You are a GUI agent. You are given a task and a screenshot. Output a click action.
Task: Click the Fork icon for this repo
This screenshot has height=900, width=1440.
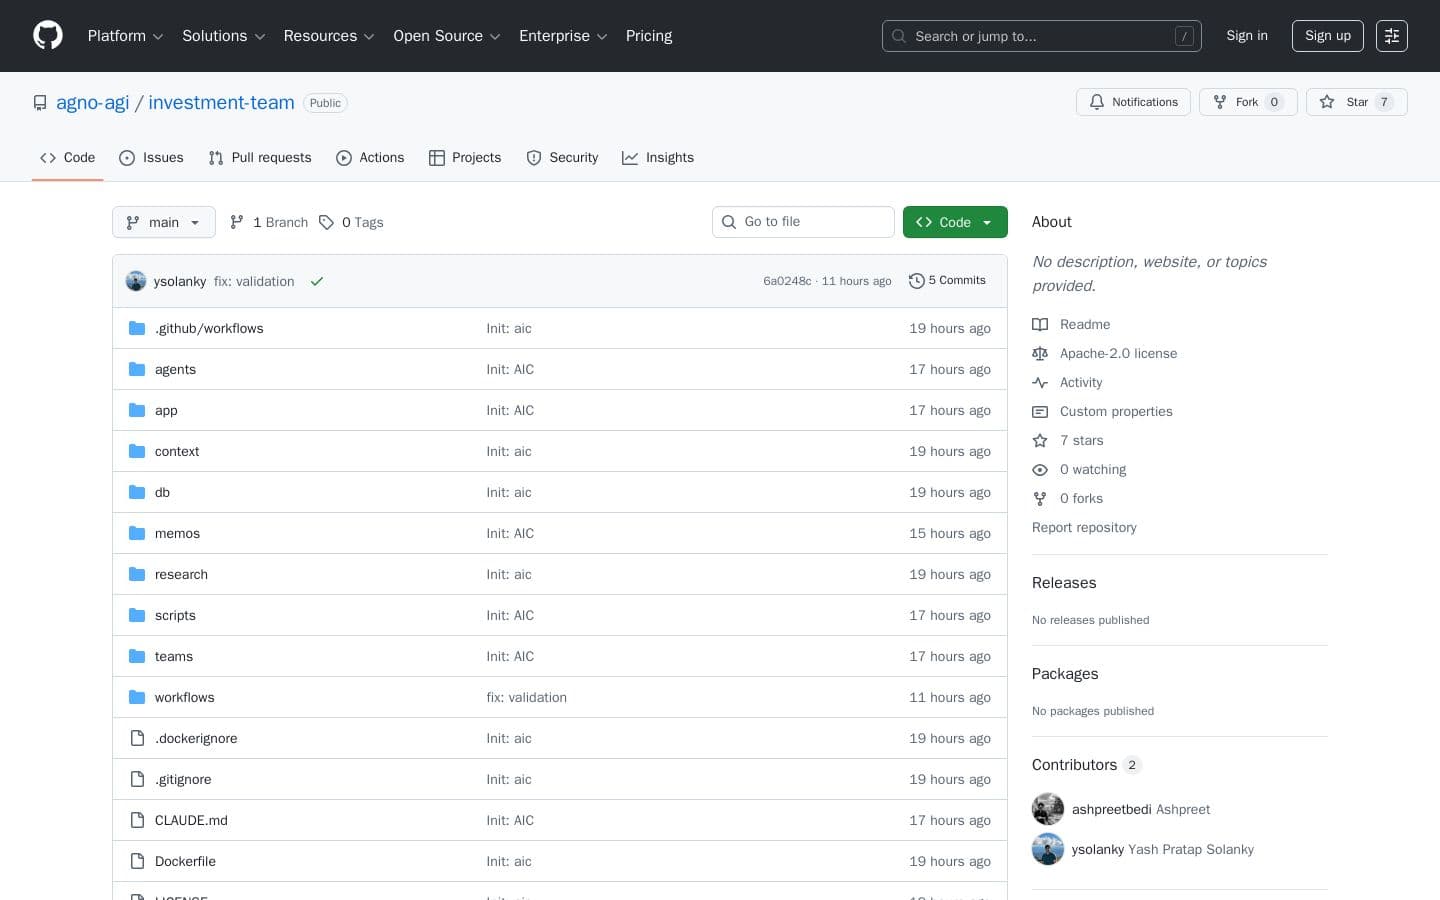tap(1220, 102)
